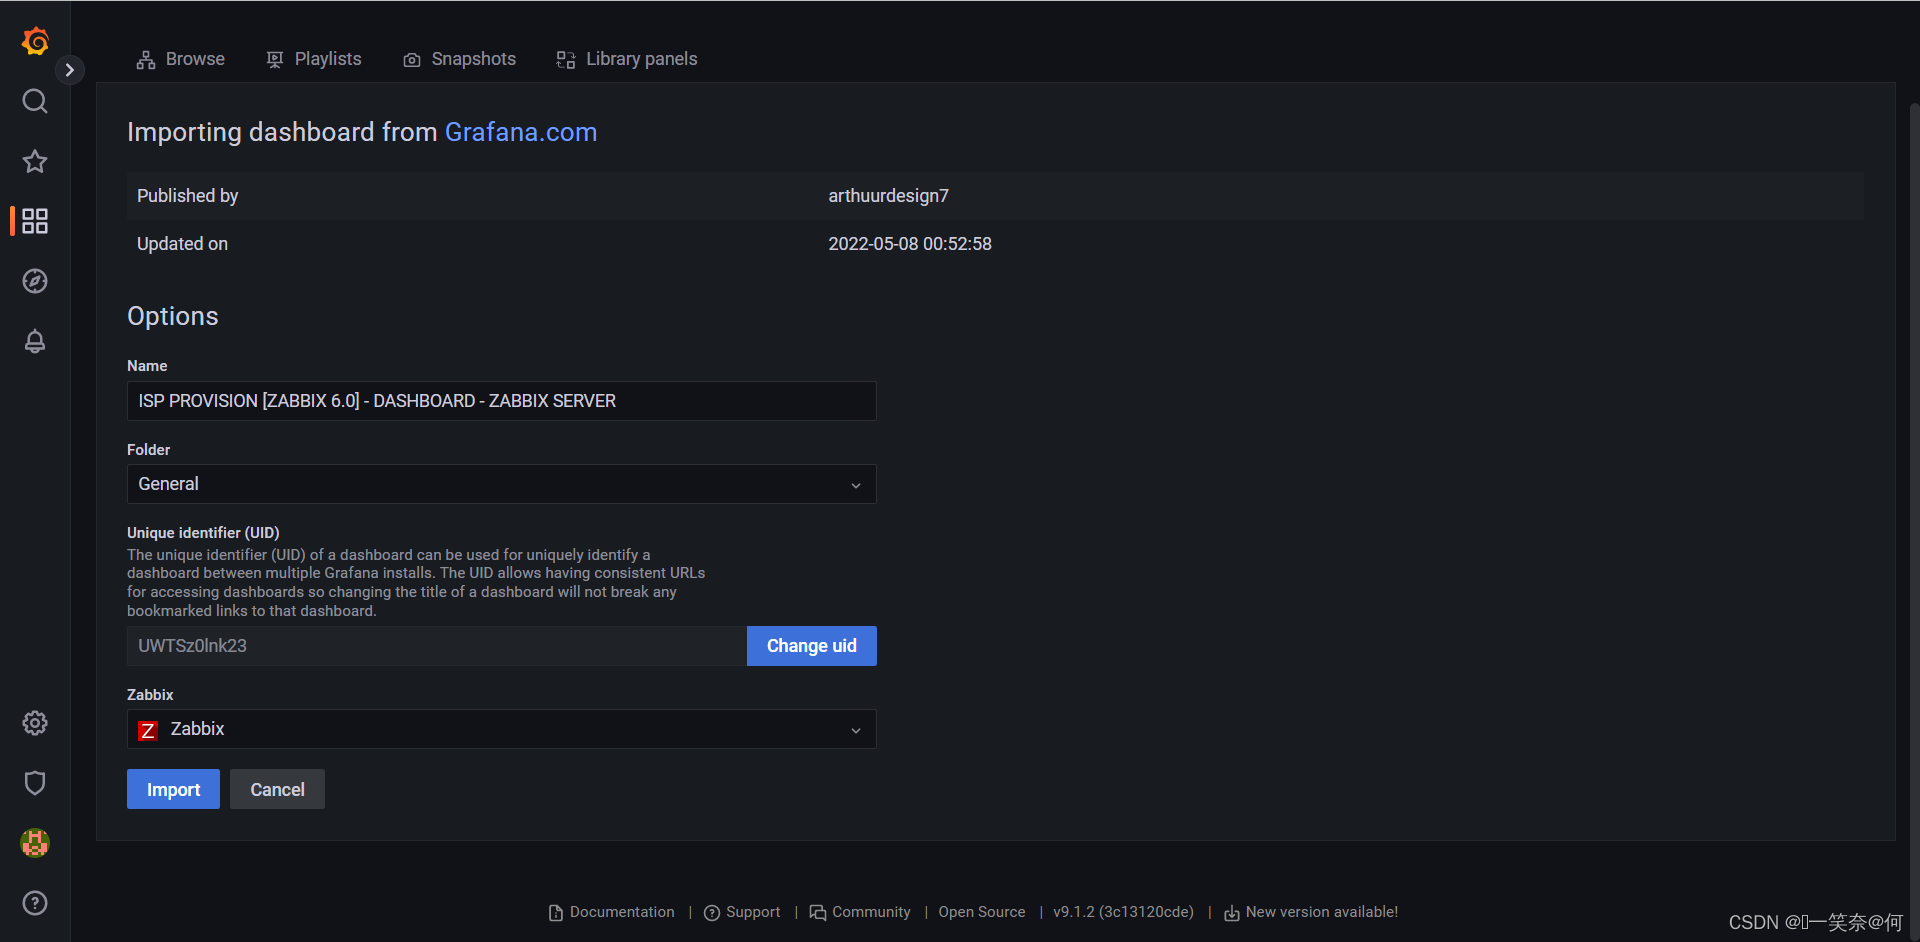The width and height of the screenshot is (1920, 942).
Task: Open the Documentation footer link
Action: click(x=612, y=912)
